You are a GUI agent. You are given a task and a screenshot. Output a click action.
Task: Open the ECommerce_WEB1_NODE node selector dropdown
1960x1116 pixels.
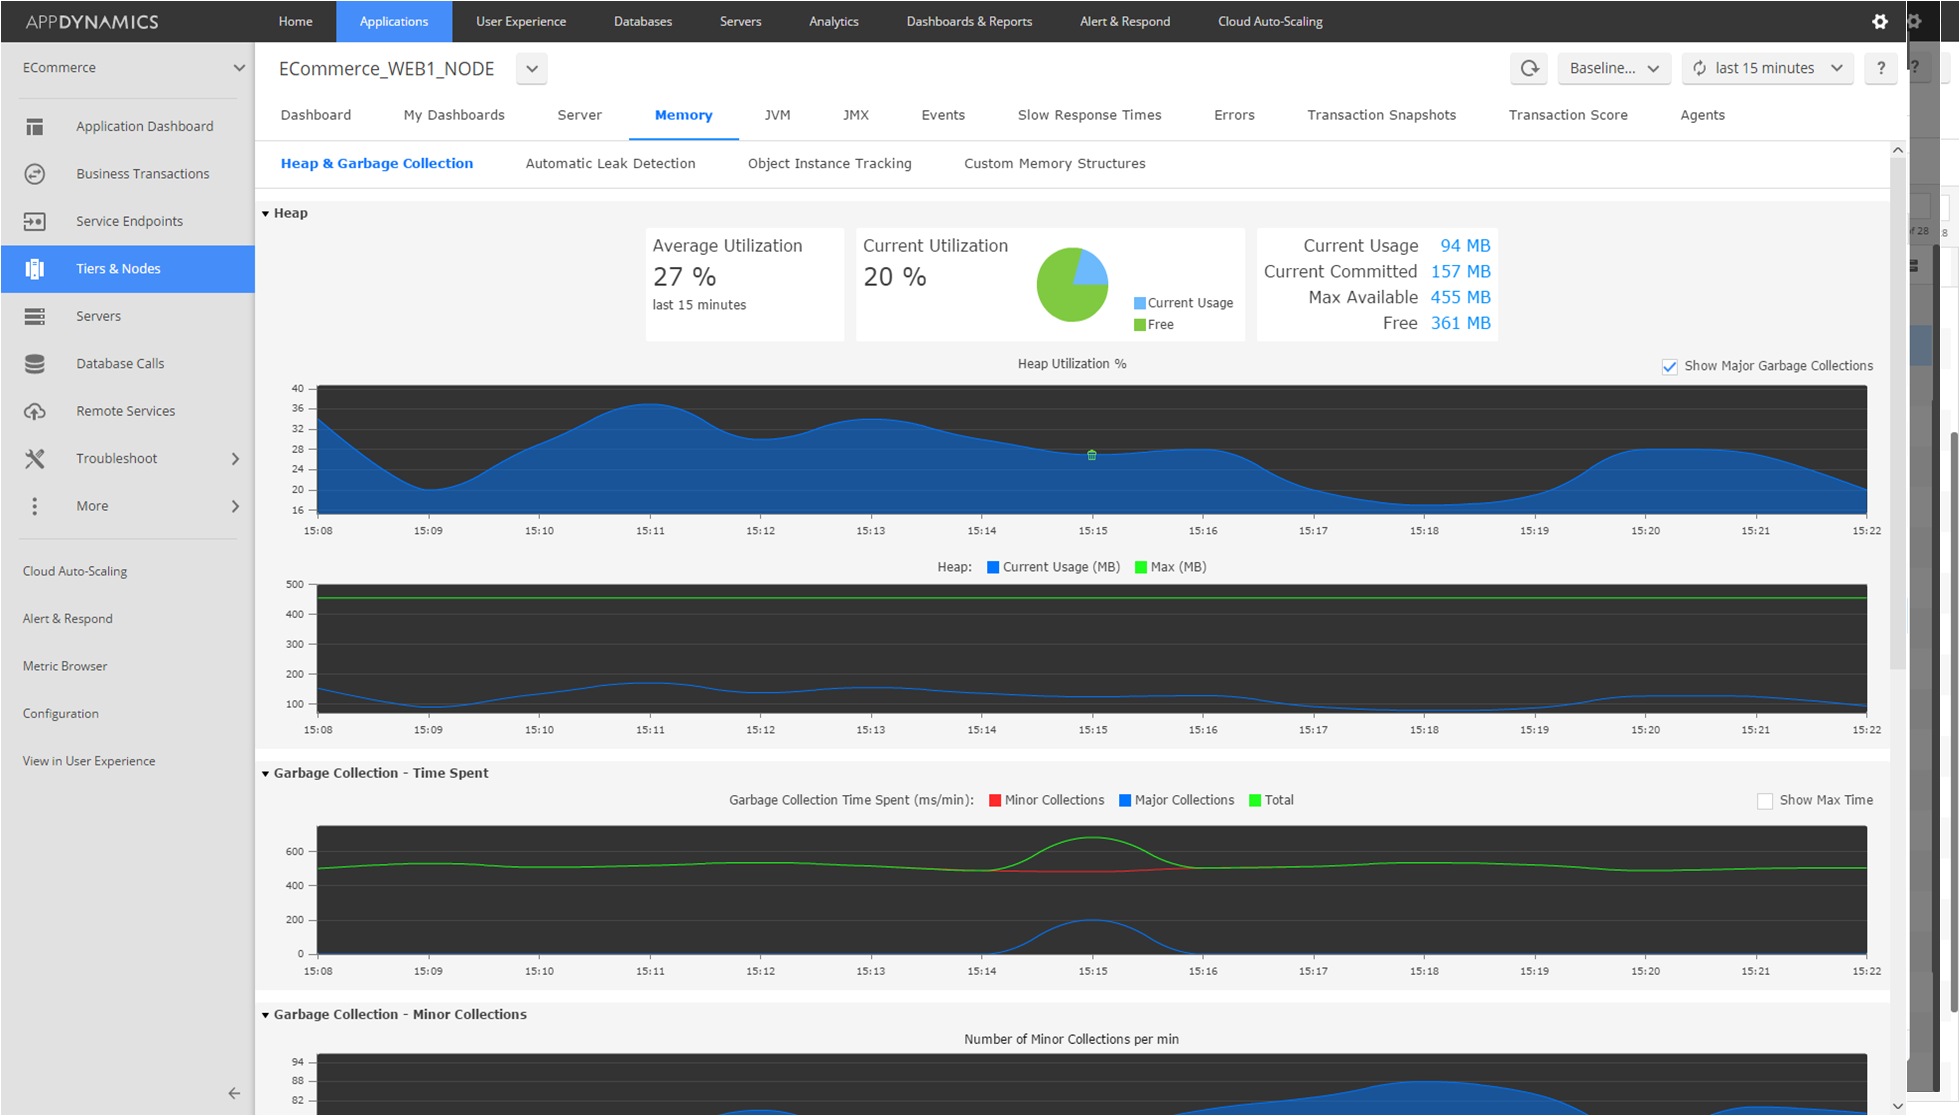click(x=532, y=69)
